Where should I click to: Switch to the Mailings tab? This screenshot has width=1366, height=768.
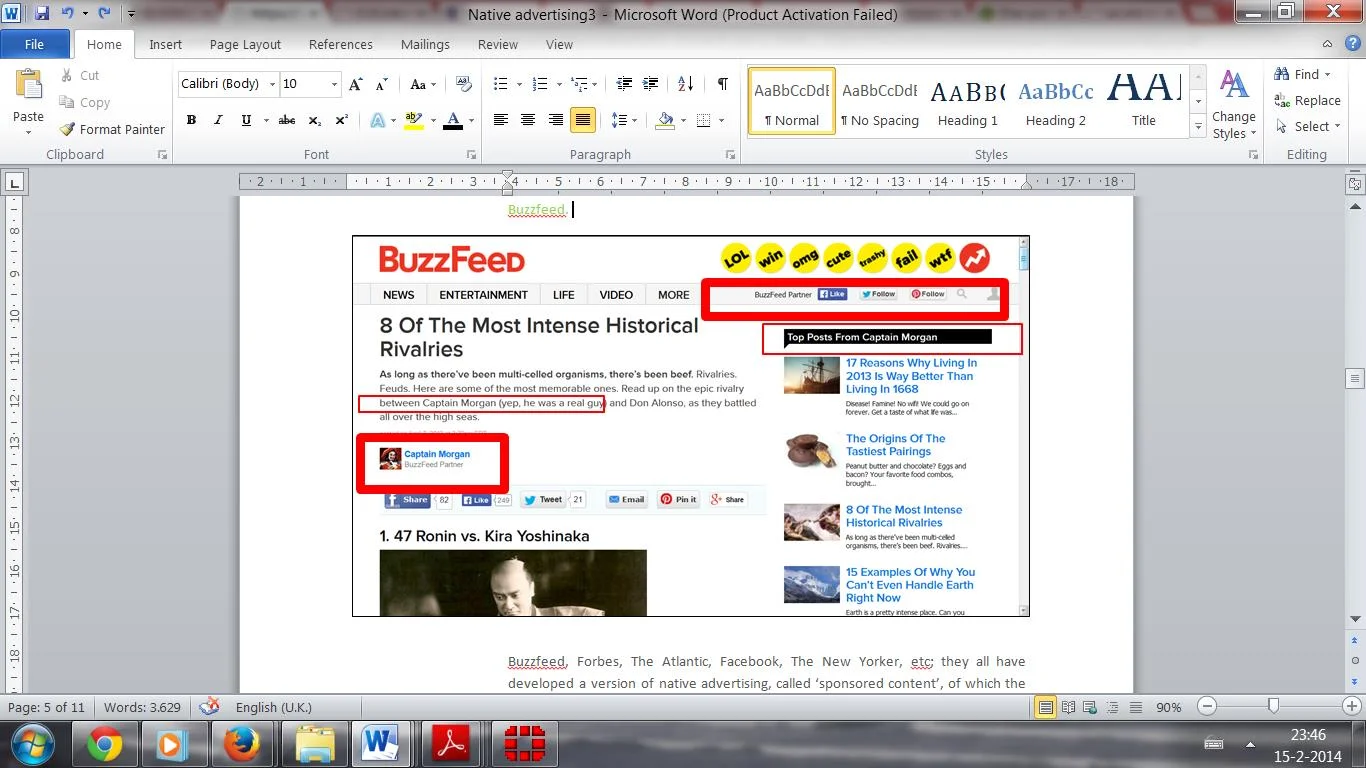425,44
